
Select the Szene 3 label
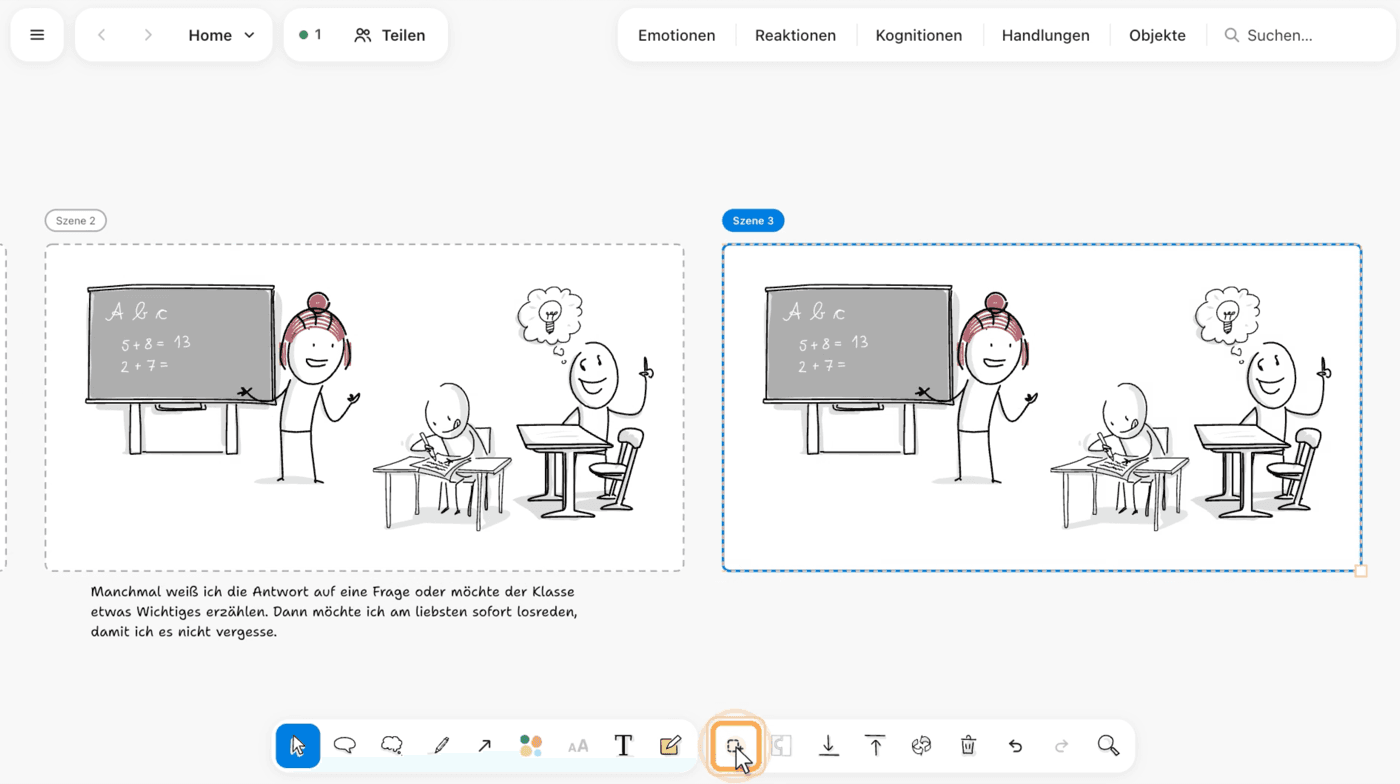753,221
